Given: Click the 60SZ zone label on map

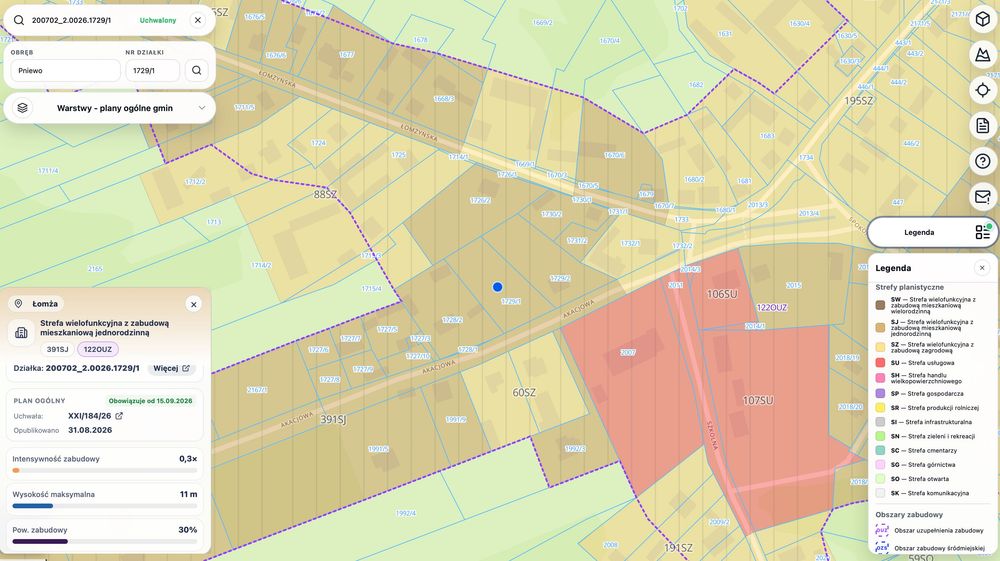Looking at the screenshot, I should tap(524, 393).
